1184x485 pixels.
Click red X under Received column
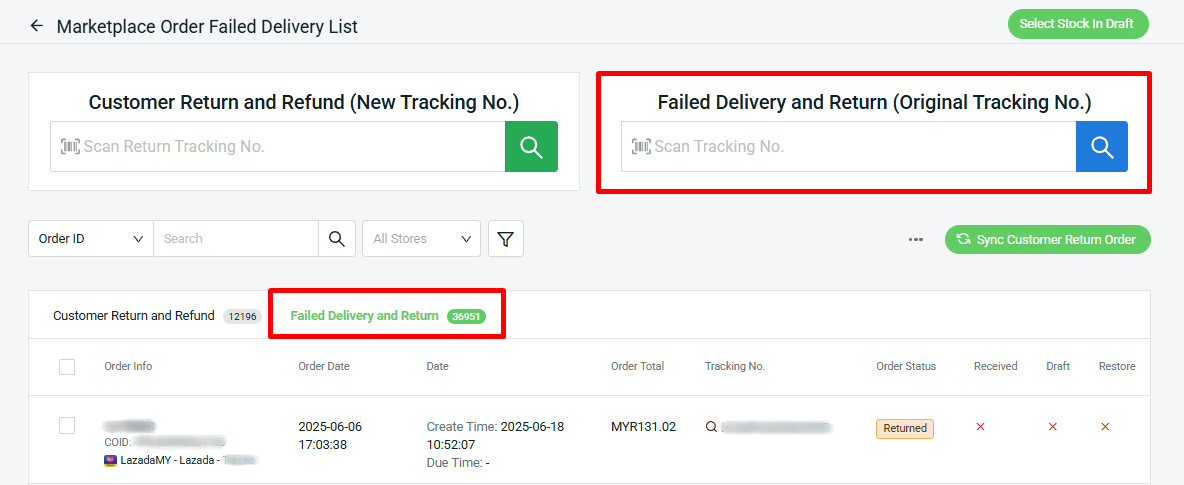point(980,428)
